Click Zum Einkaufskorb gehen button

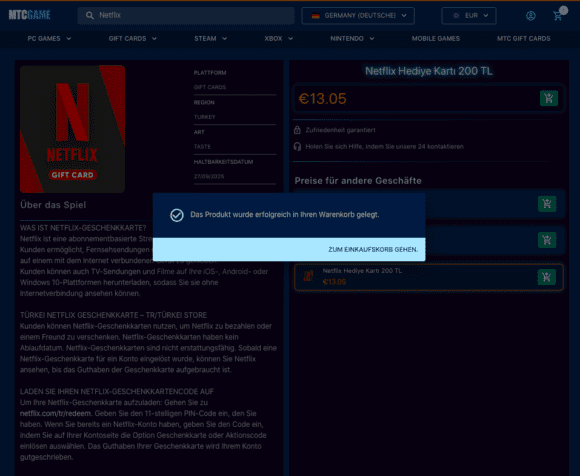pyautogui.click(x=373, y=250)
